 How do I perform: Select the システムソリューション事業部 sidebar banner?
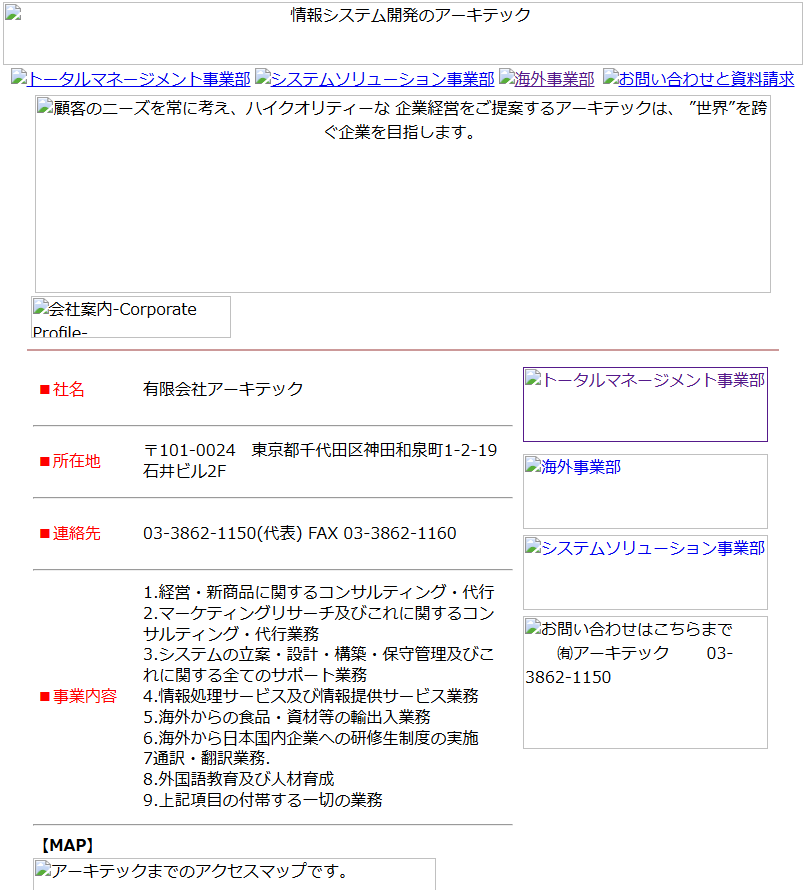click(x=645, y=572)
